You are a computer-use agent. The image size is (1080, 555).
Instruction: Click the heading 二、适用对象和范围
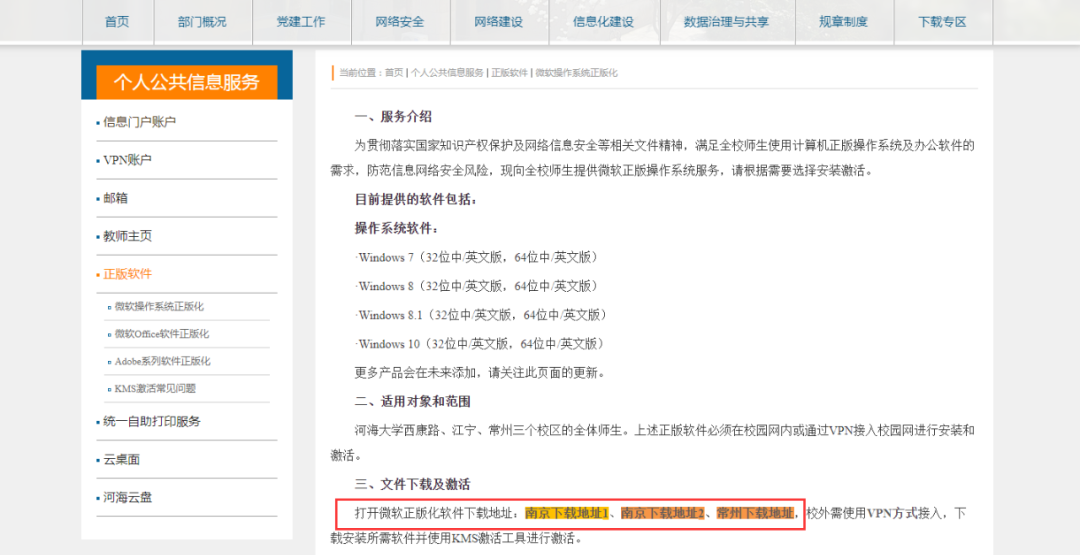point(412,401)
